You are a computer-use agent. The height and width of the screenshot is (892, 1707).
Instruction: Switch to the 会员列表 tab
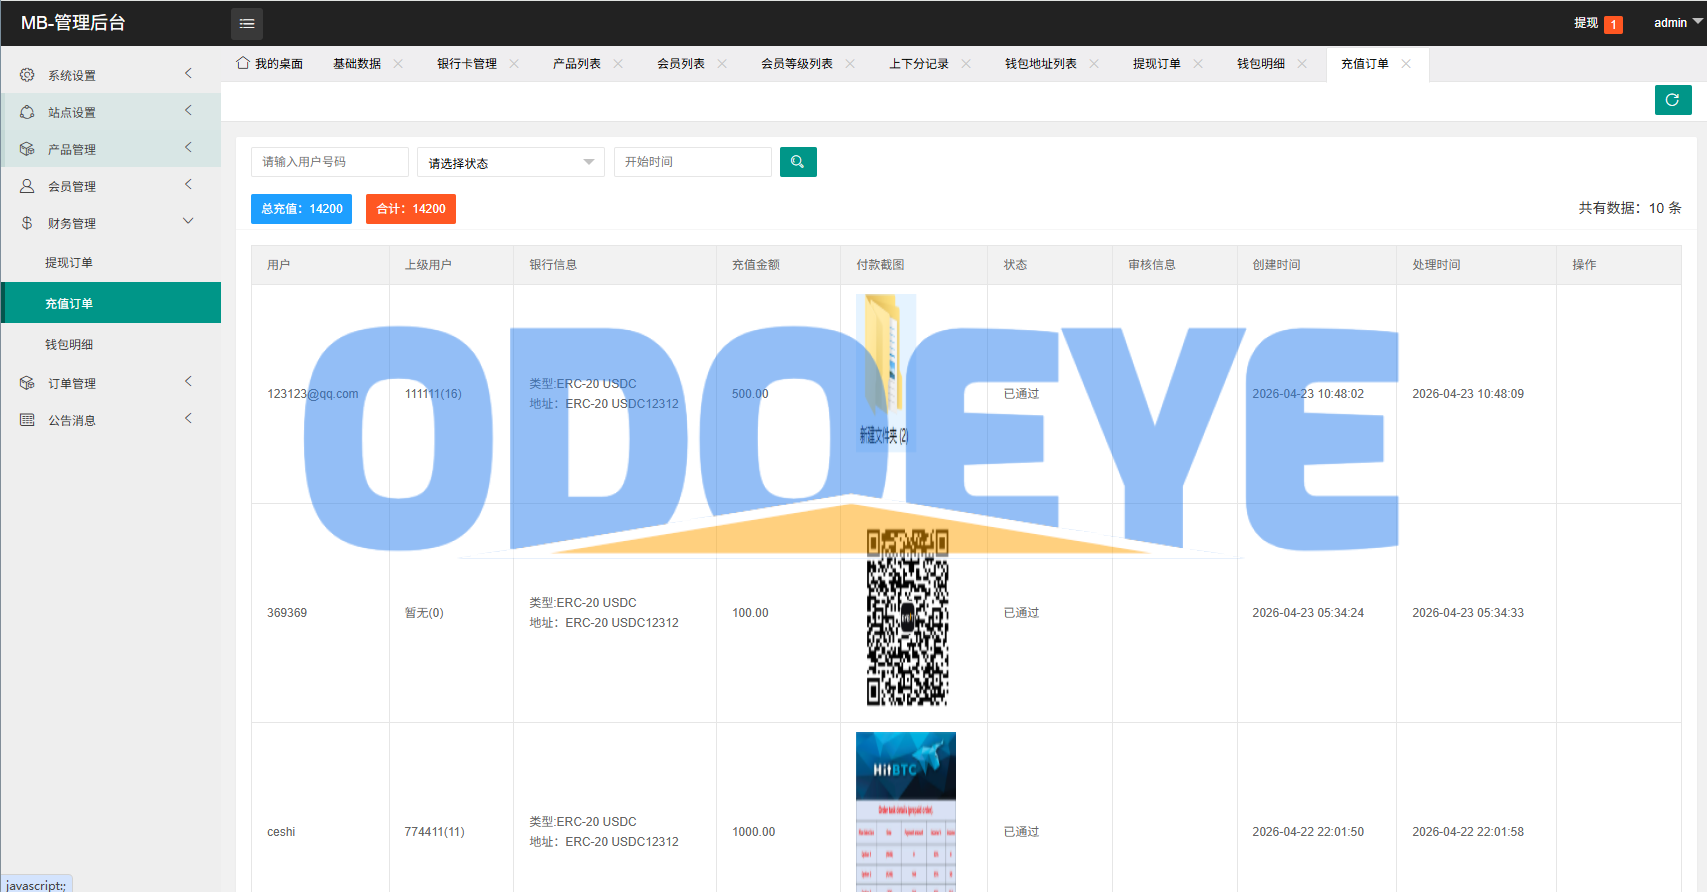681,64
